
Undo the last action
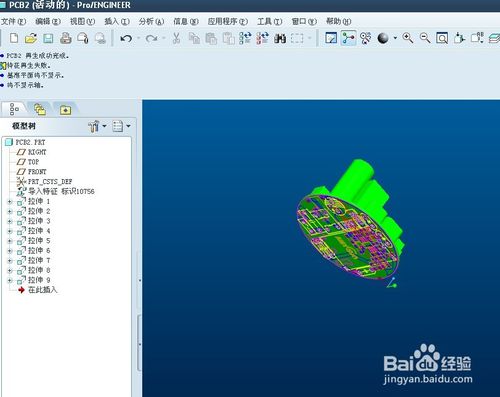[x=126, y=39]
